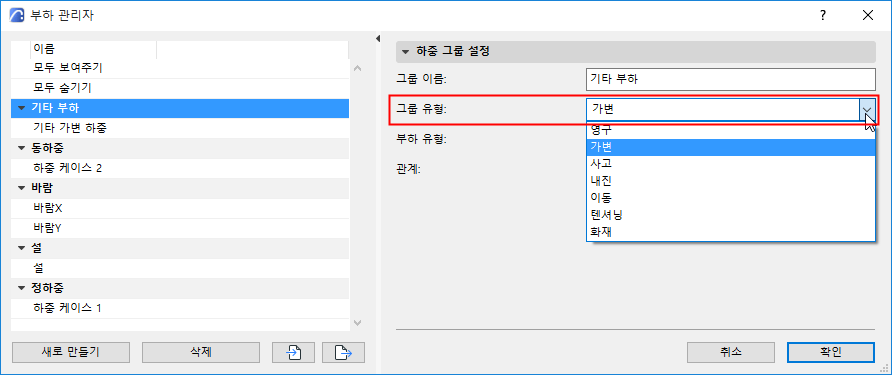Choose 이동 from the dropdown list
Image resolution: width=892 pixels, height=375 pixels.
tap(730, 198)
